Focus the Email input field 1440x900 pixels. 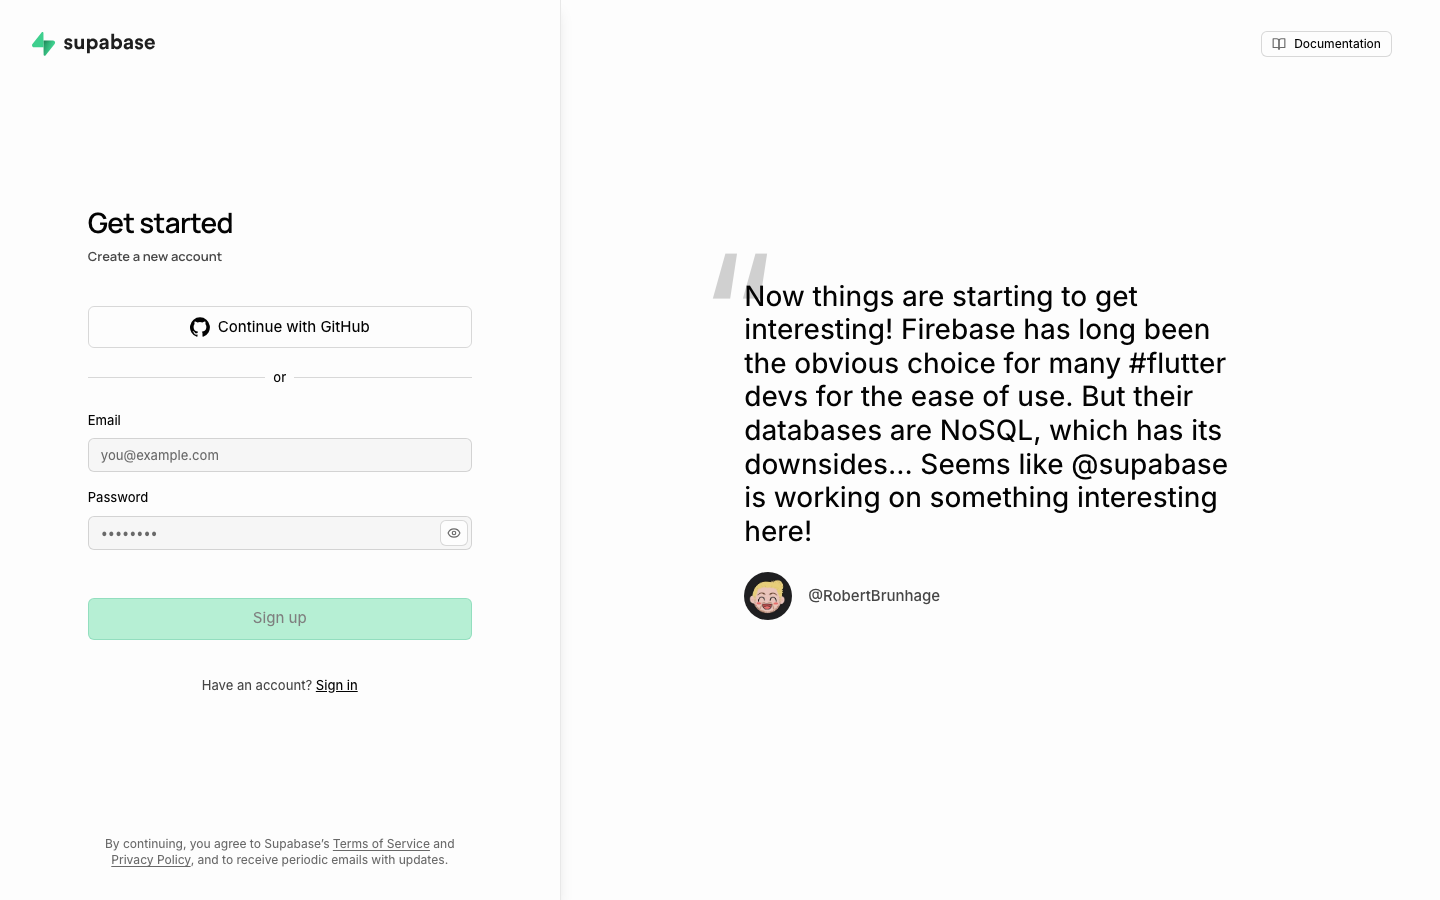coord(280,455)
